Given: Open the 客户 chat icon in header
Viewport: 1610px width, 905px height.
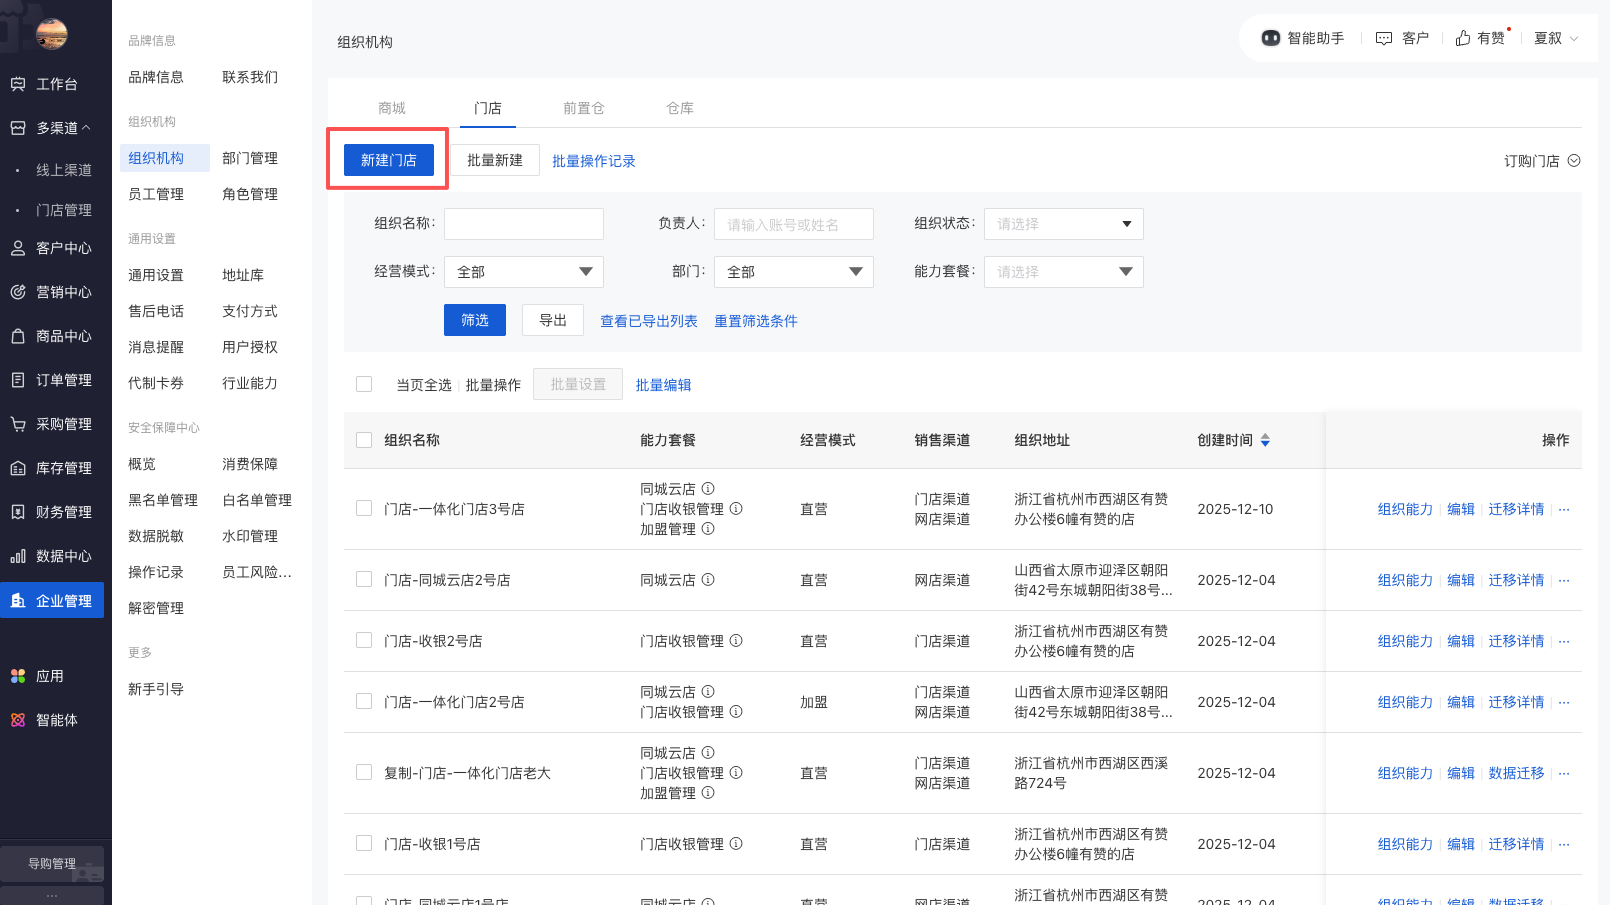Looking at the screenshot, I should tap(1384, 38).
